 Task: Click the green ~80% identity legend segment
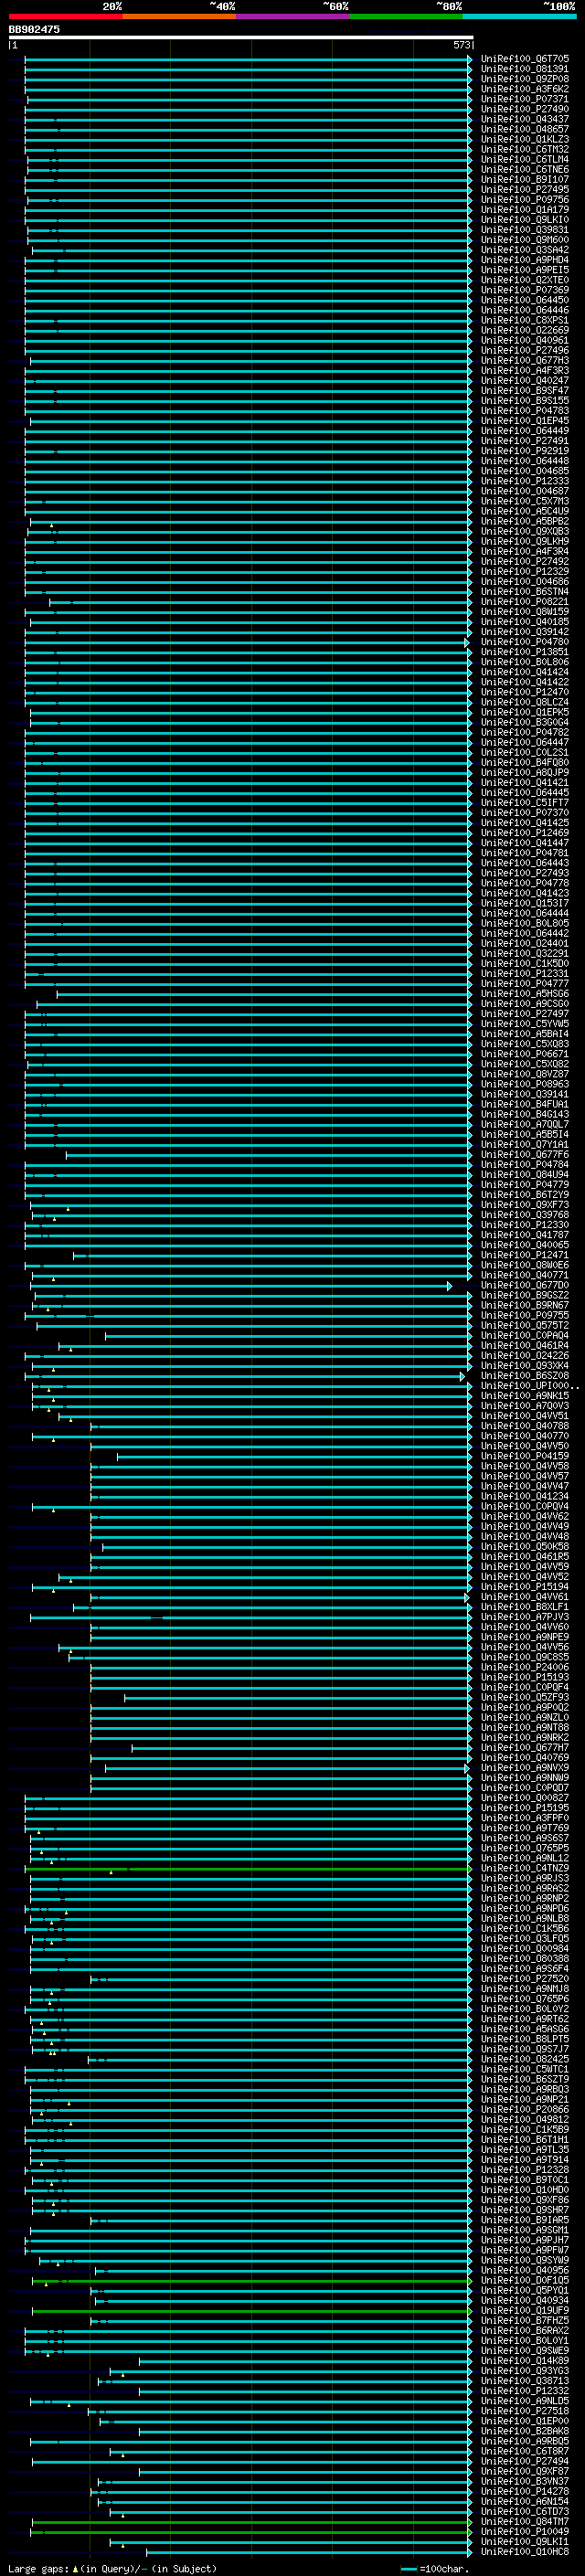[x=406, y=16]
